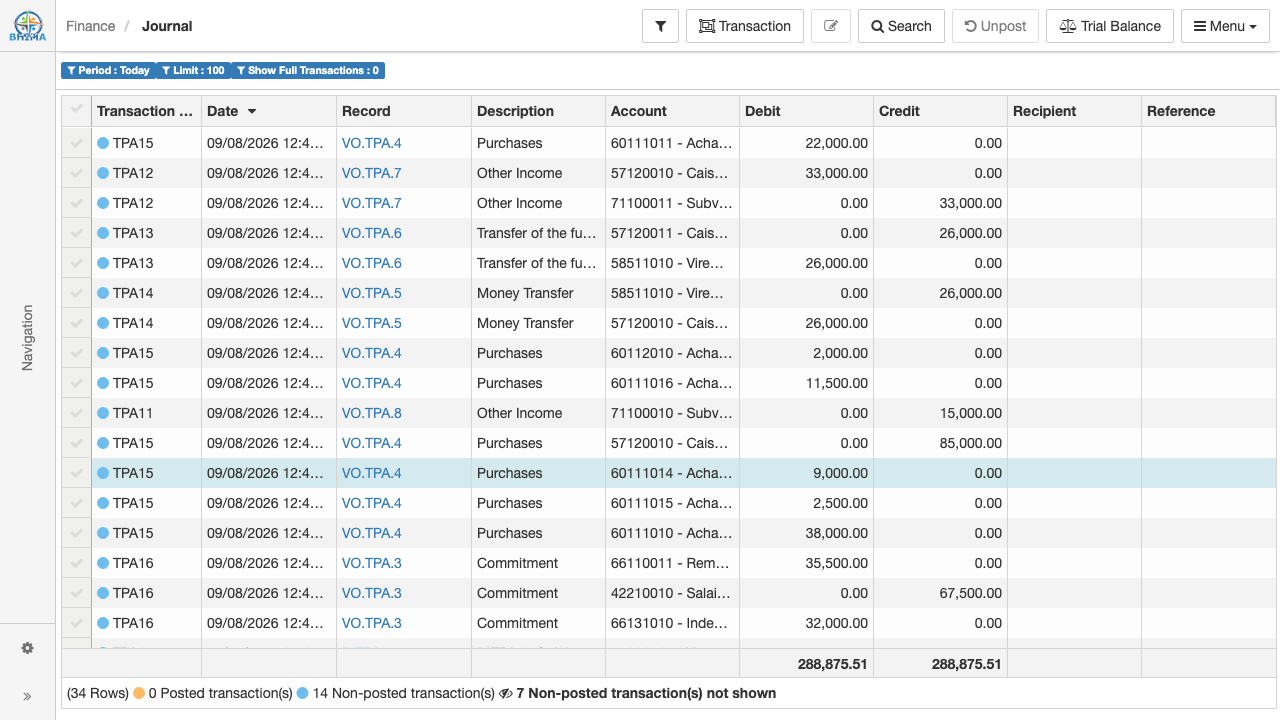
Task: Open the filter funnel toolbar button
Action: [660, 26]
